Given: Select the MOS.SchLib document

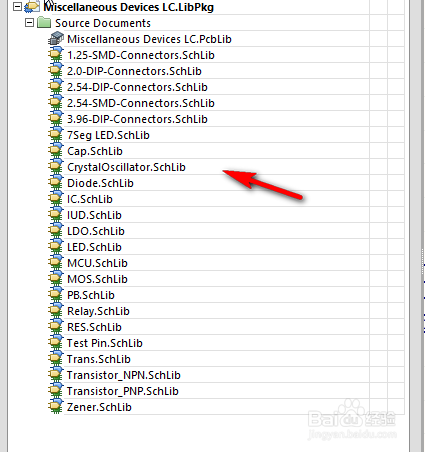Looking at the screenshot, I should pos(97,279).
